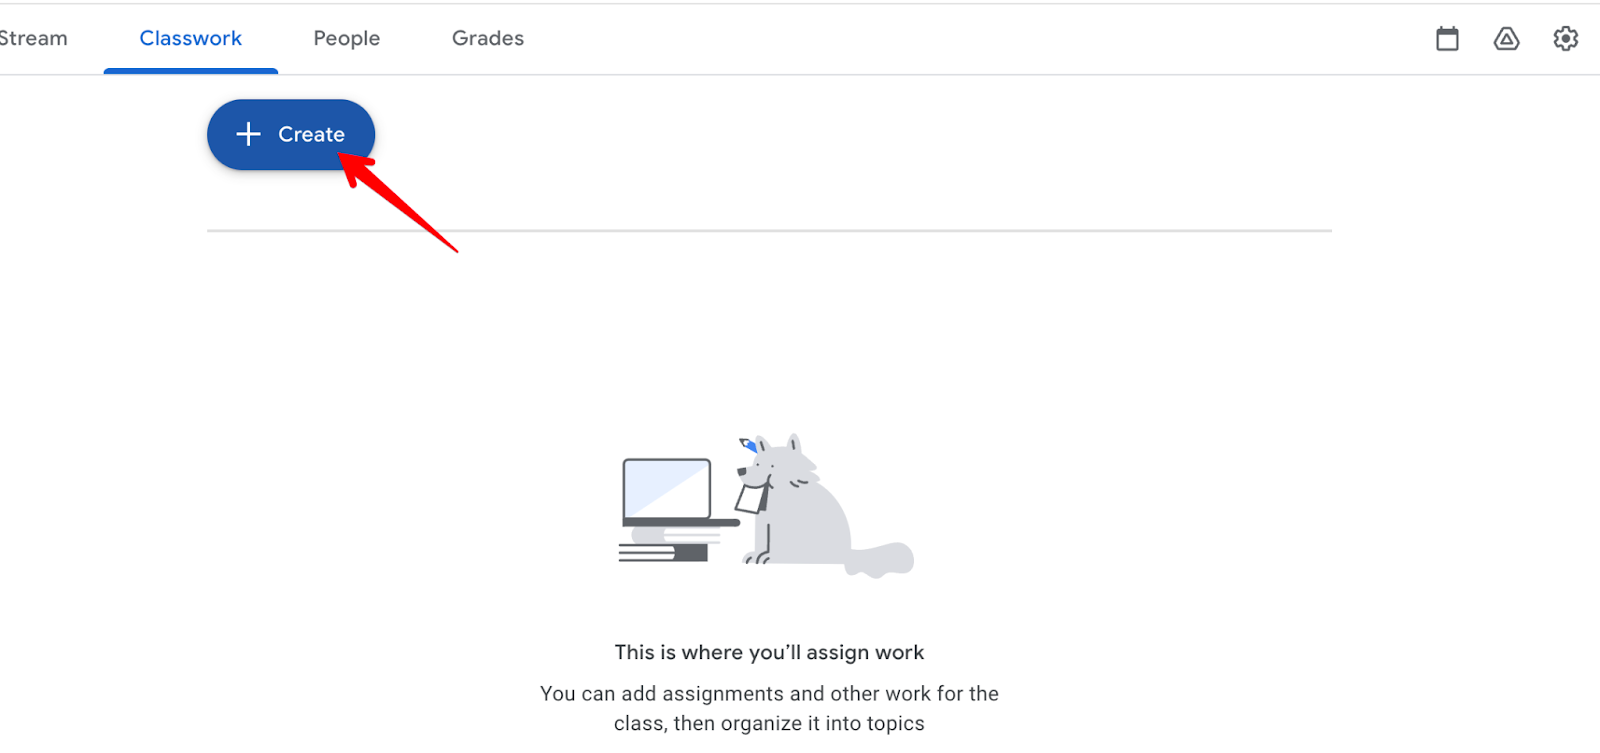1600x753 pixels.
Task: Click "You can add assignments" description line
Action: (769, 693)
